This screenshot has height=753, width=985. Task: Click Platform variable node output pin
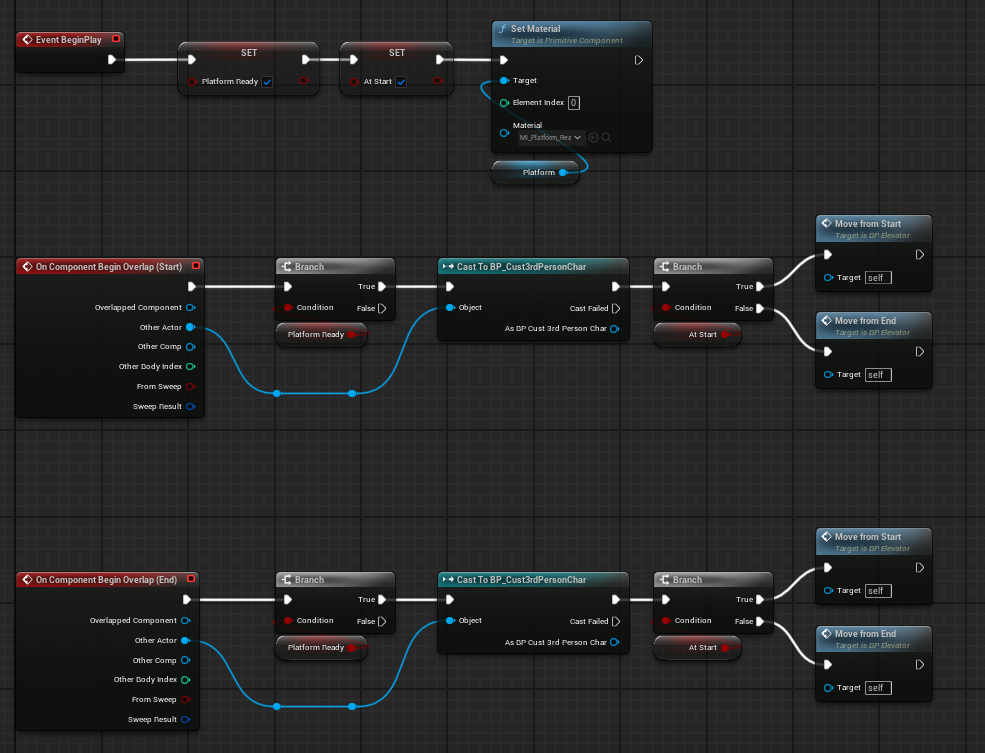(563, 173)
